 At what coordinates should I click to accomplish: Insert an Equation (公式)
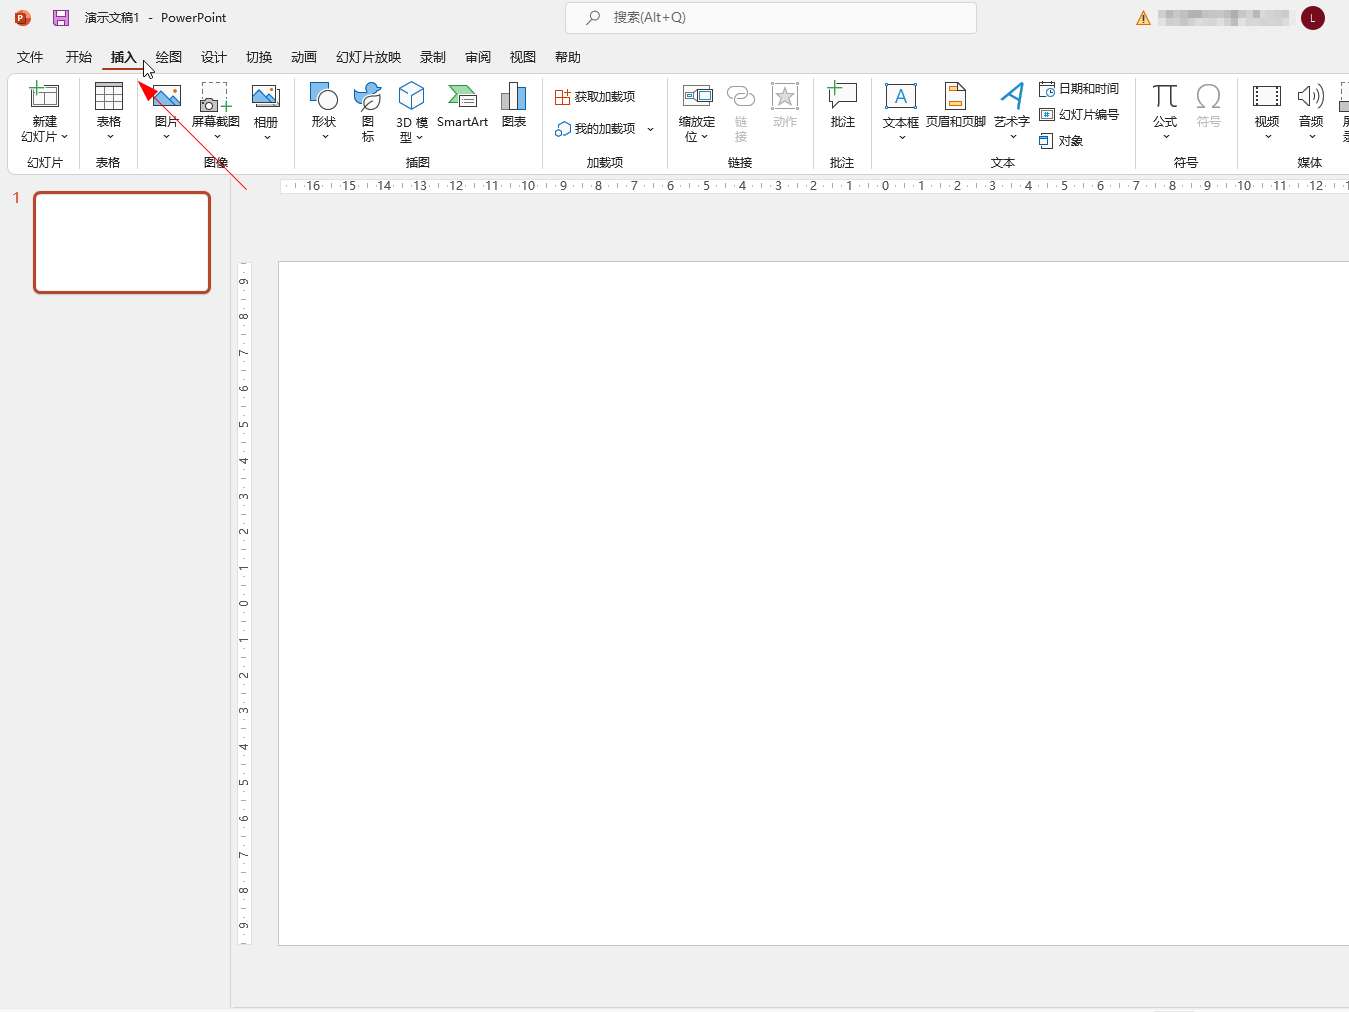pos(1165,96)
